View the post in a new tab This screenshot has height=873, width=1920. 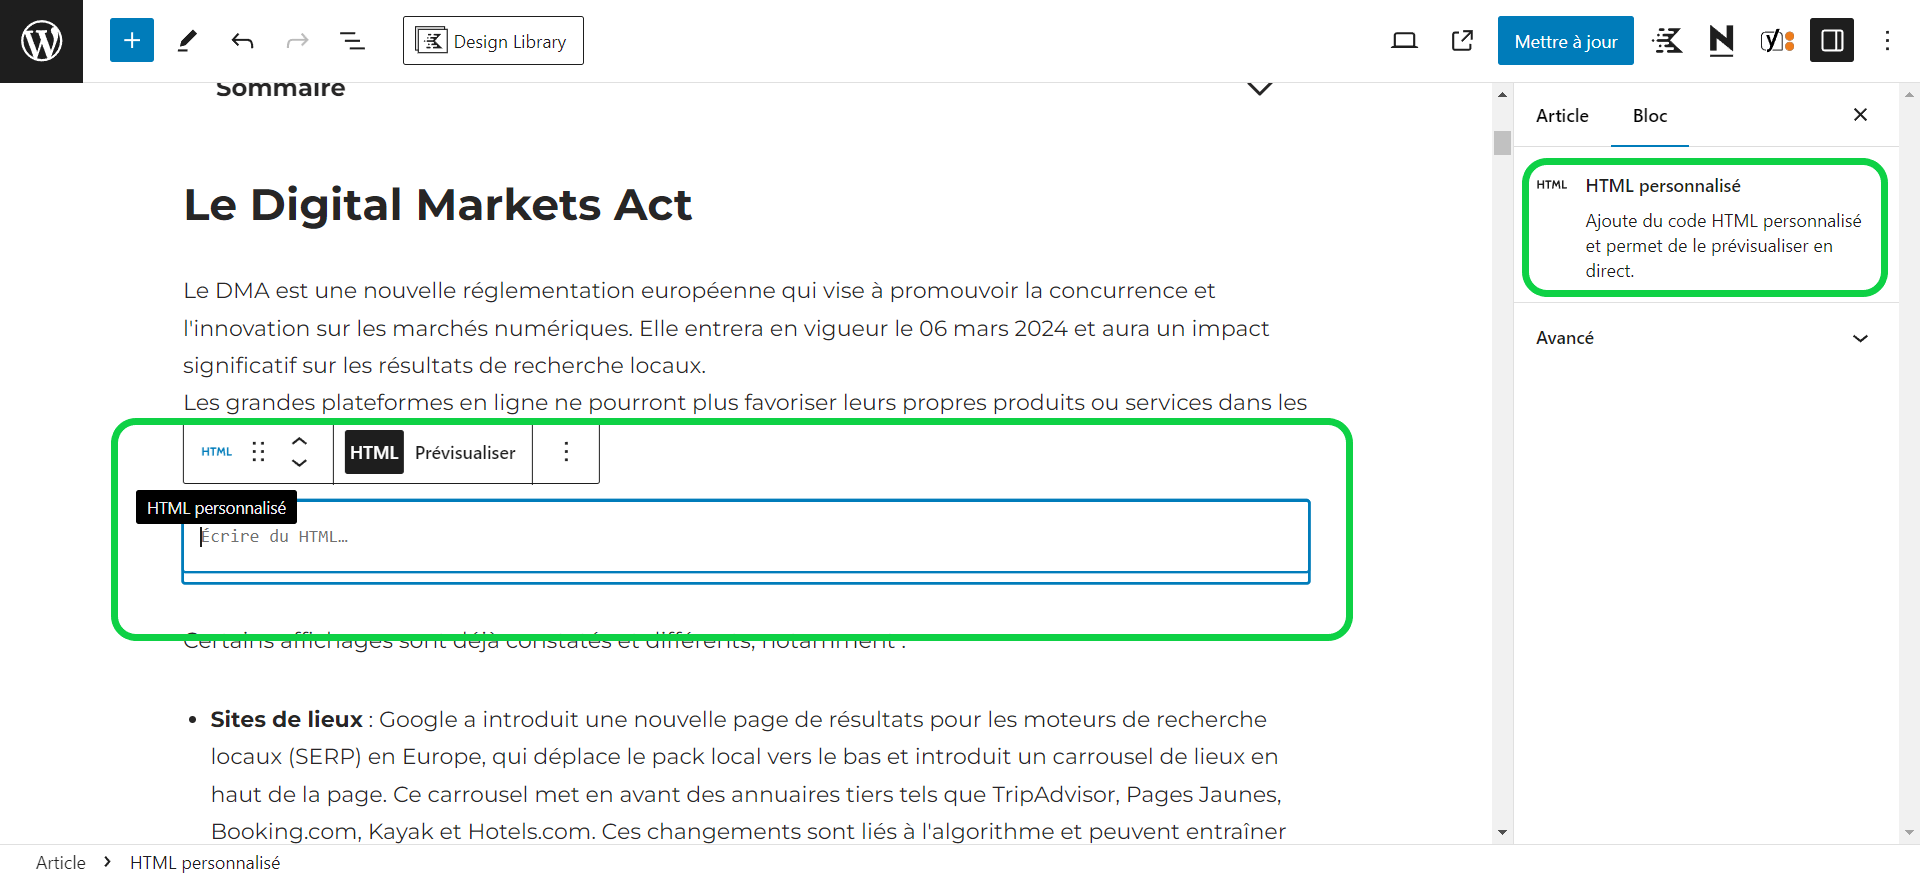[1461, 40]
